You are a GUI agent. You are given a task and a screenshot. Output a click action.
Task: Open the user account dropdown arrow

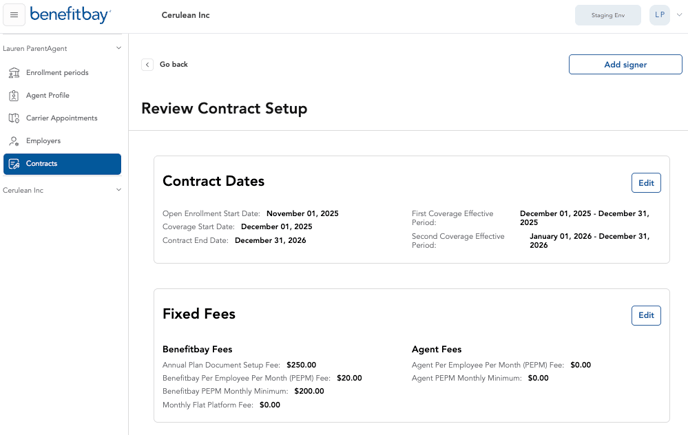(x=680, y=15)
